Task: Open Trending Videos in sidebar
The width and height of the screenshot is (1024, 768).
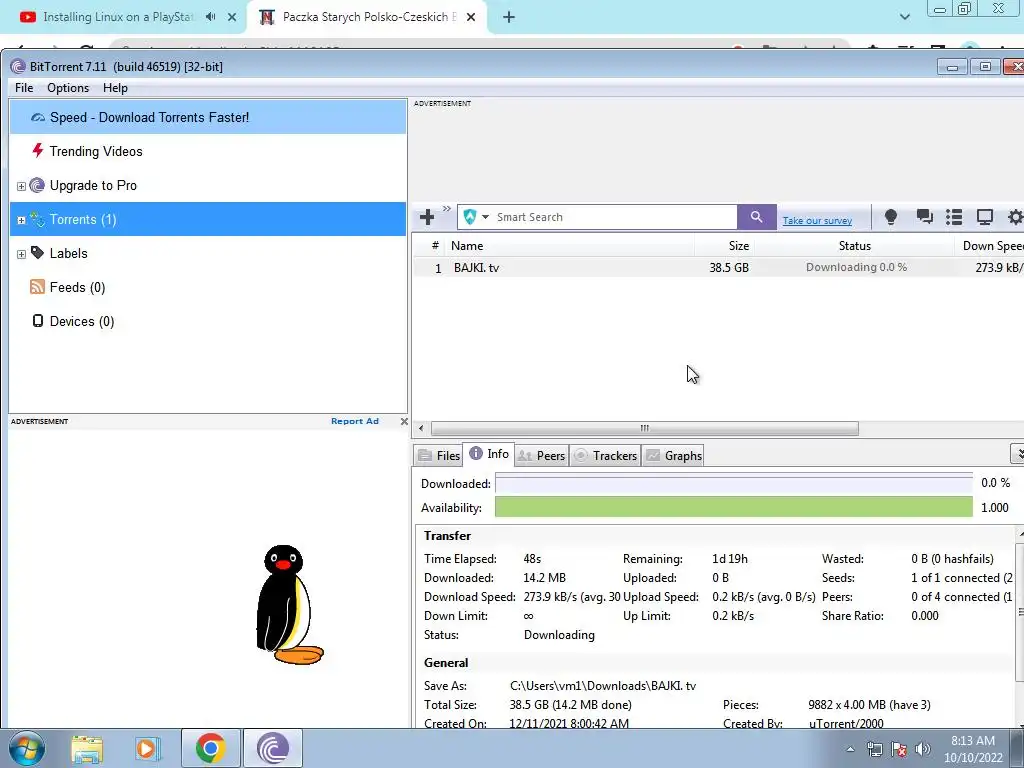Action: point(95,152)
